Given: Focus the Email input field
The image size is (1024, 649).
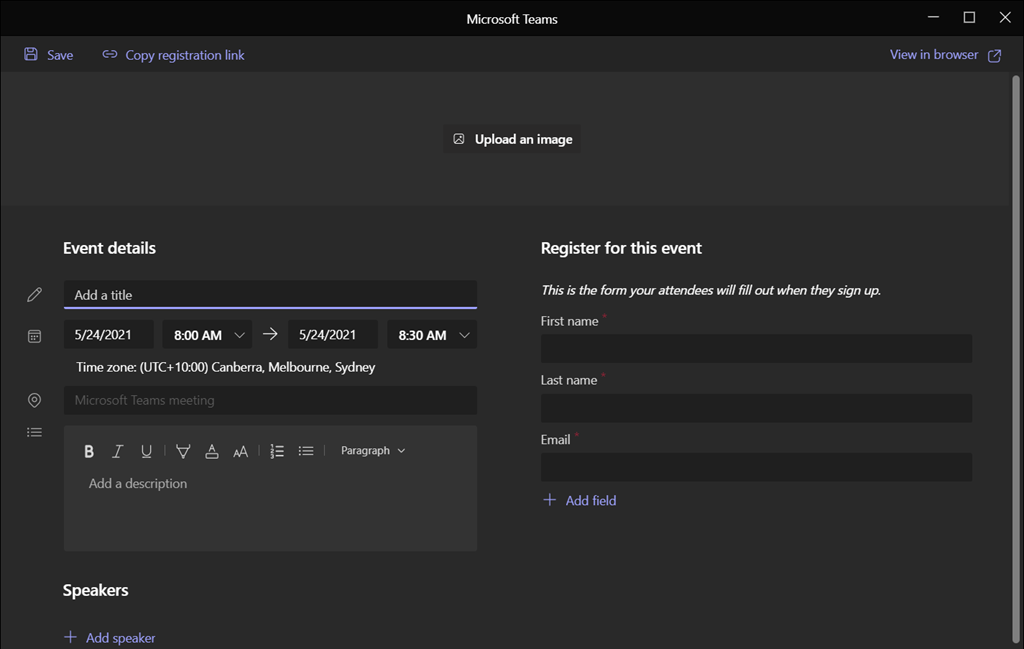Looking at the screenshot, I should [756, 467].
